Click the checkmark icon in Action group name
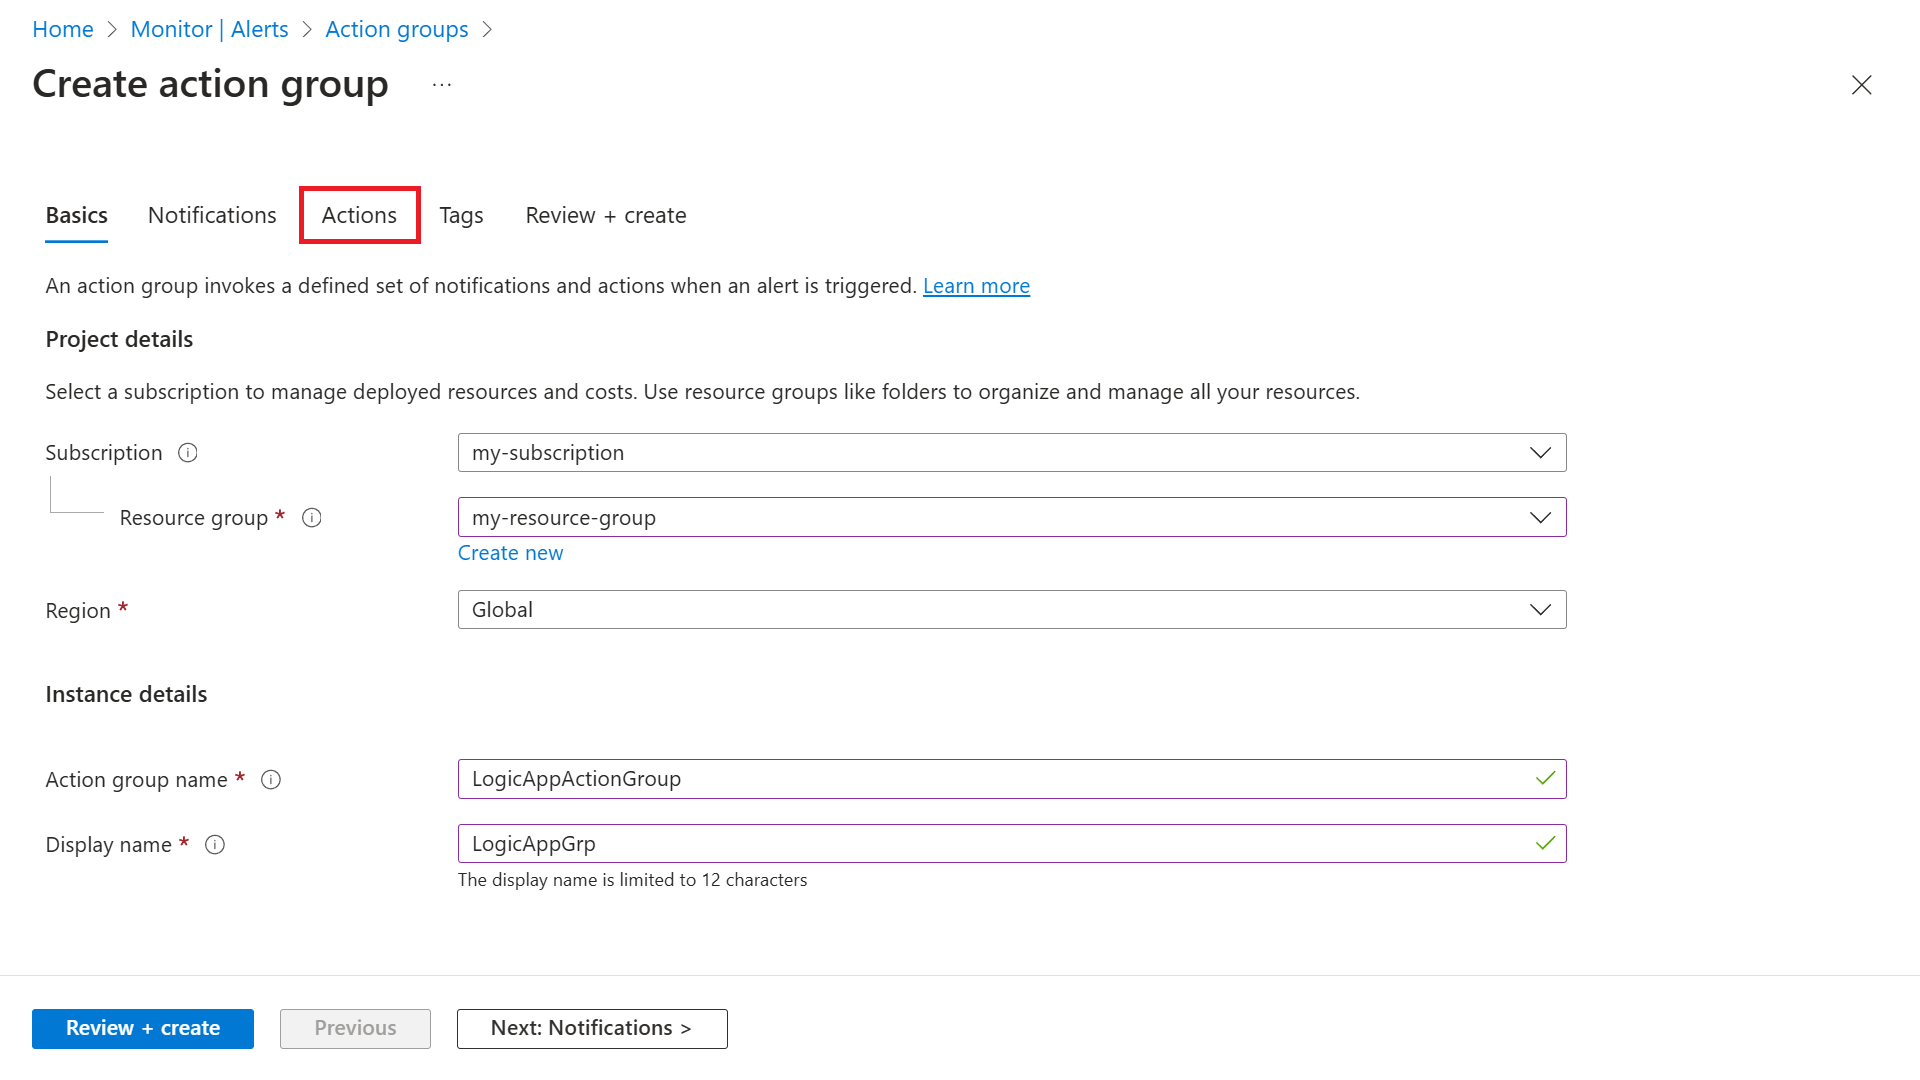Viewport: 1920px width, 1080px height. pos(1545,778)
